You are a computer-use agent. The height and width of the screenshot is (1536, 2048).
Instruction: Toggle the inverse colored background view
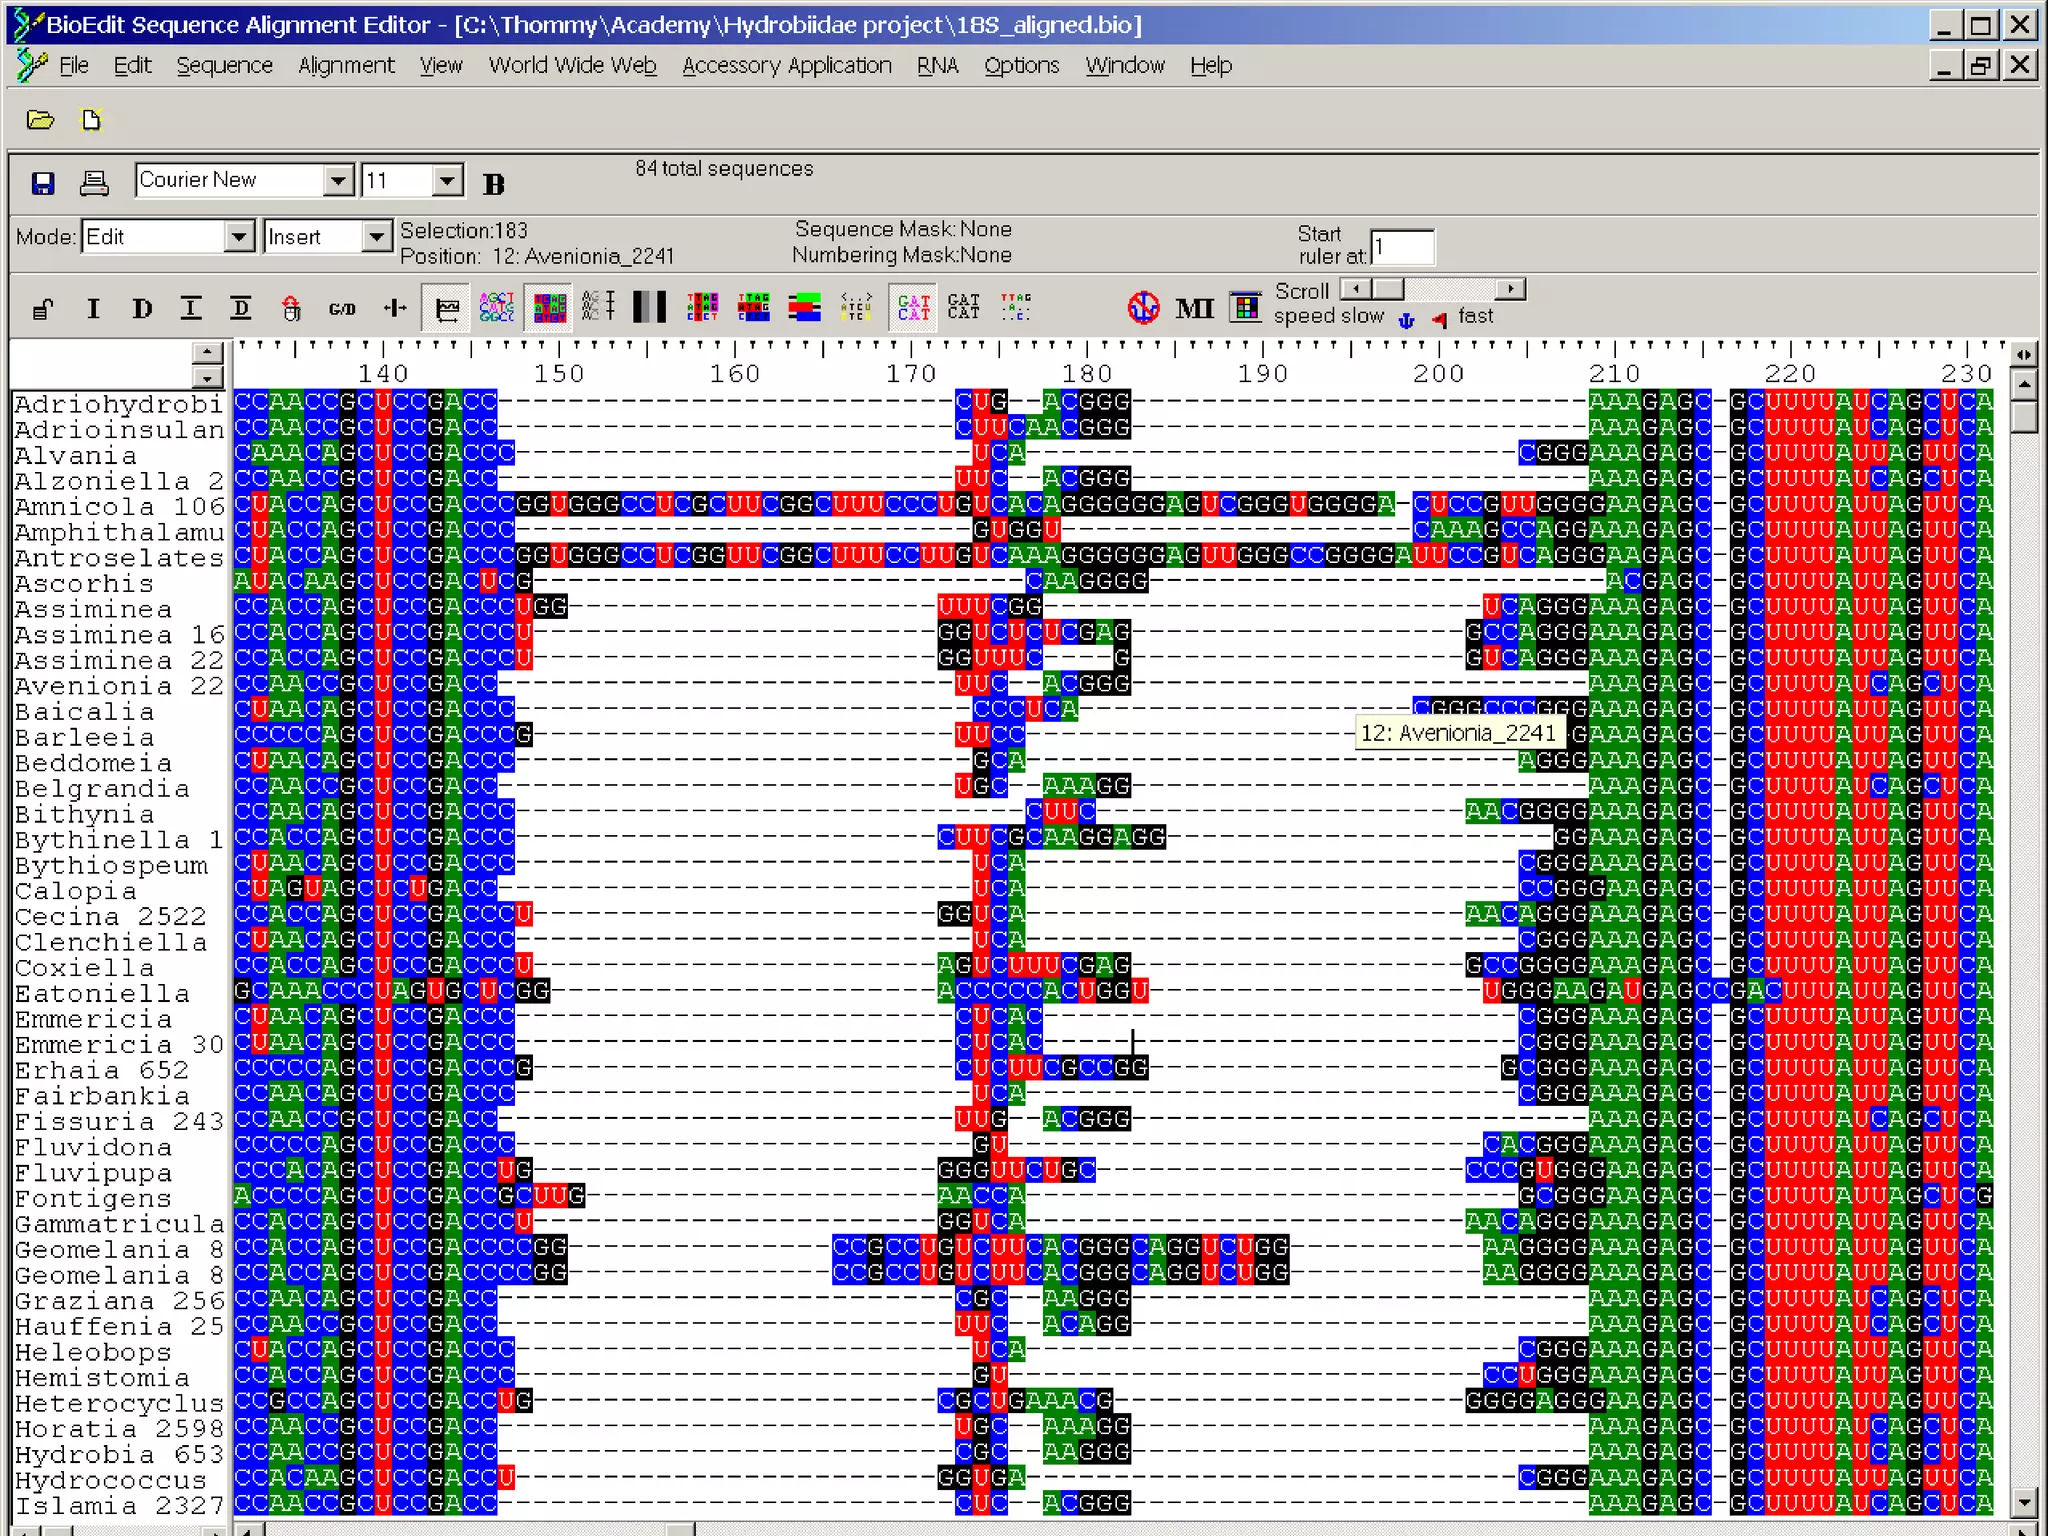(x=549, y=307)
